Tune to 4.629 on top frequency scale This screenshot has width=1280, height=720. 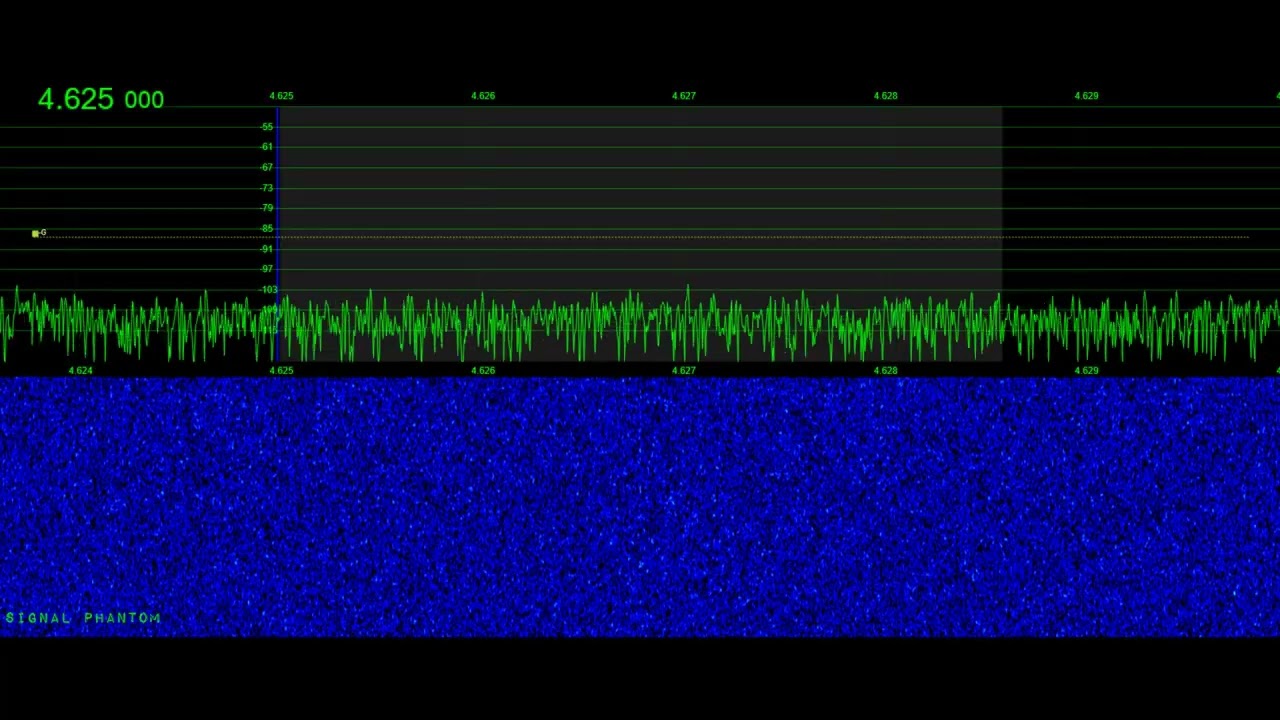pos(1087,96)
